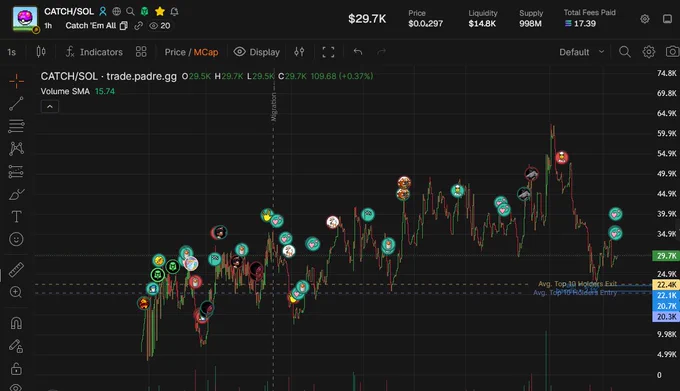Expand the Default layout dropdown
This screenshot has height=391, width=680.
click(582, 52)
